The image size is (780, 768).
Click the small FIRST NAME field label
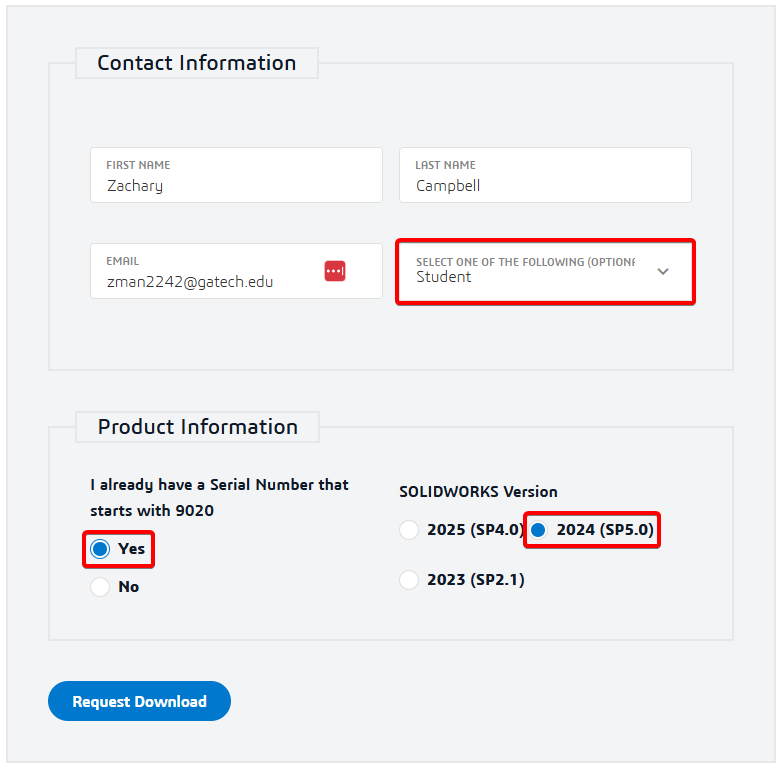tap(138, 165)
